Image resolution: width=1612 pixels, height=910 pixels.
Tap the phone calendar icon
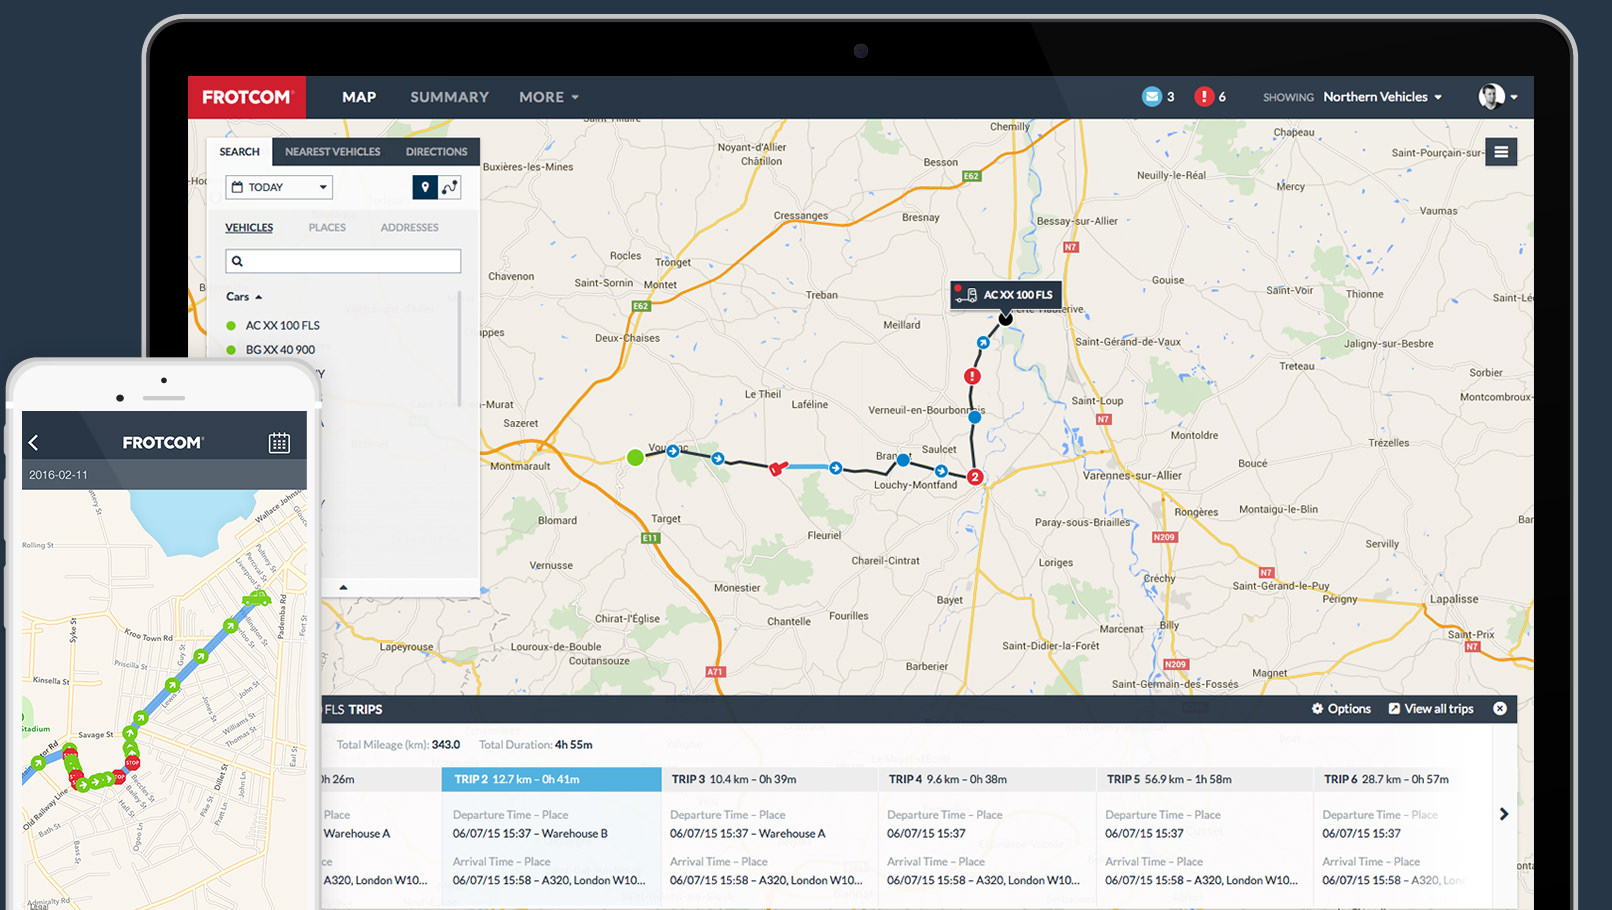[279, 443]
